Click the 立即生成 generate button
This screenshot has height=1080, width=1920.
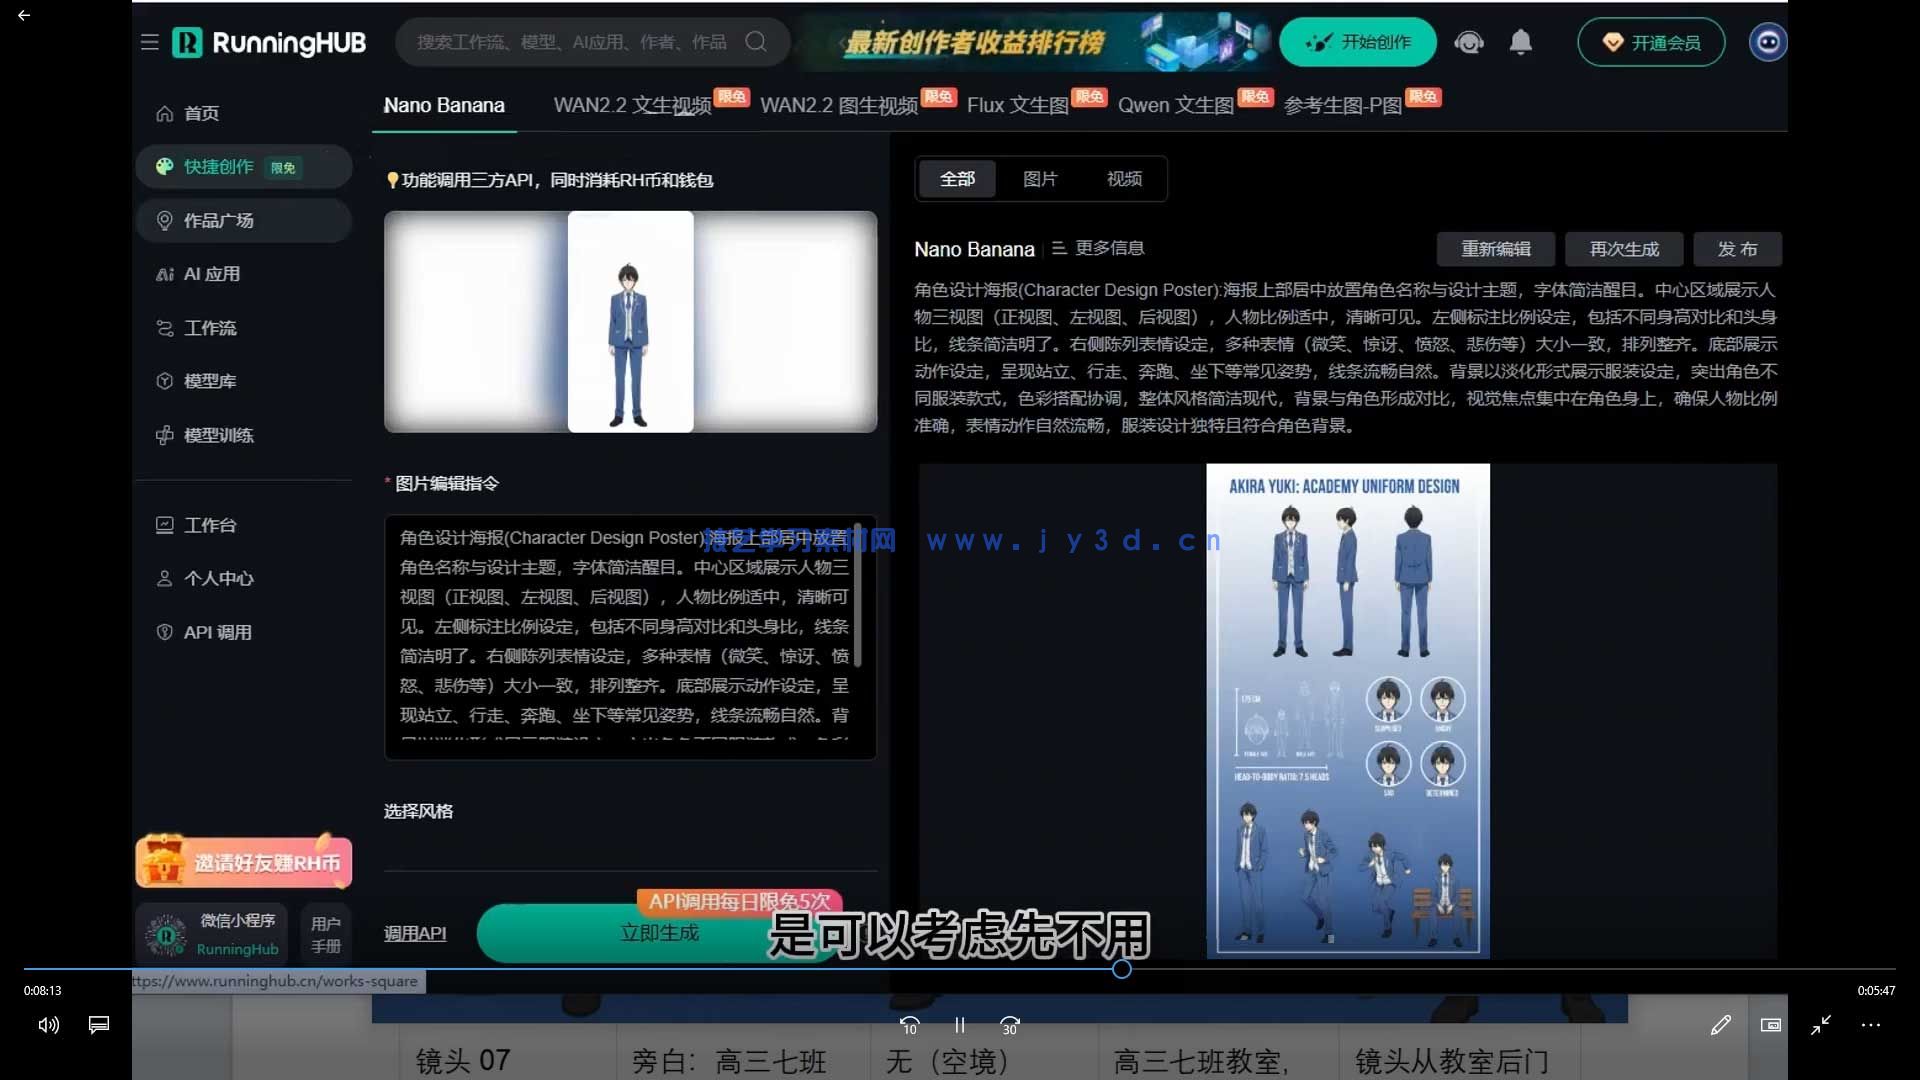point(658,933)
